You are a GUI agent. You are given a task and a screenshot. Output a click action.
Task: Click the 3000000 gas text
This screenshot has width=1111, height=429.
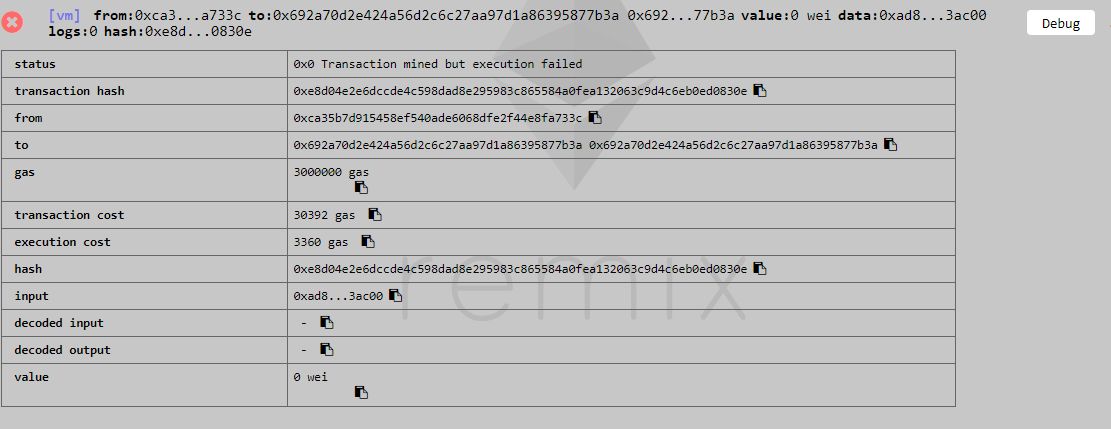331,172
